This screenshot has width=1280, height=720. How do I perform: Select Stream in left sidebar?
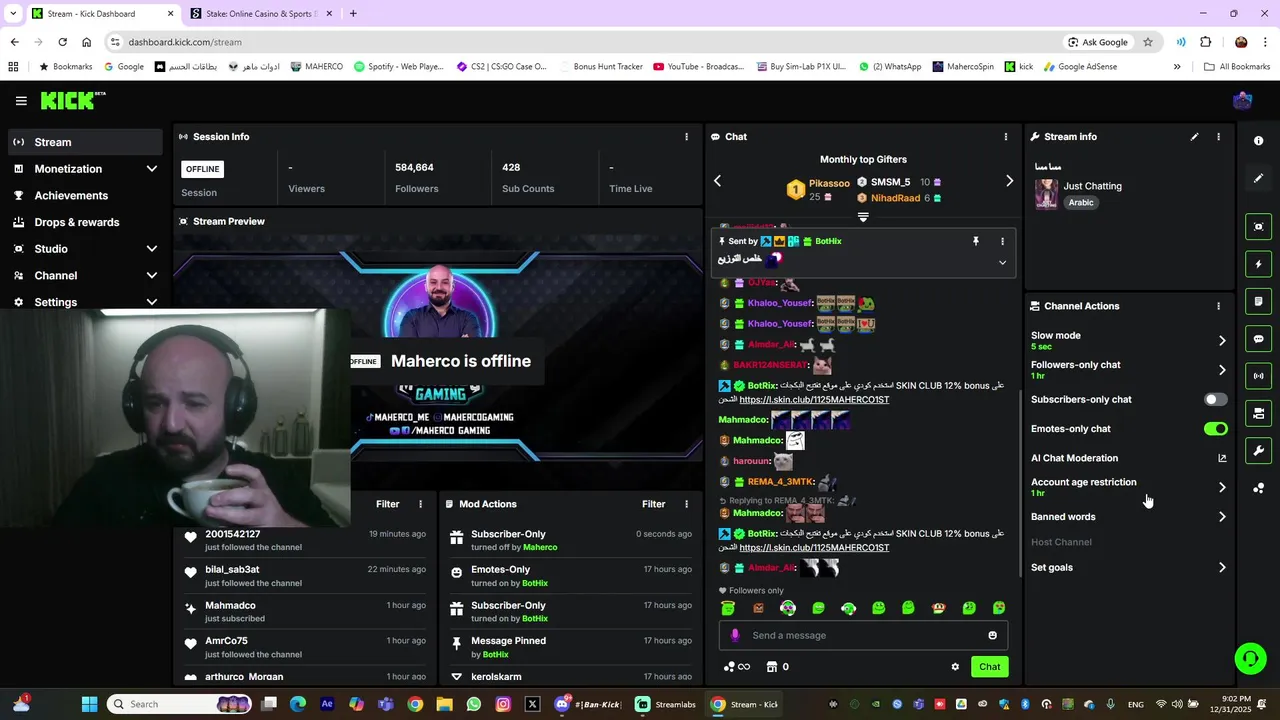(x=86, y=142)
